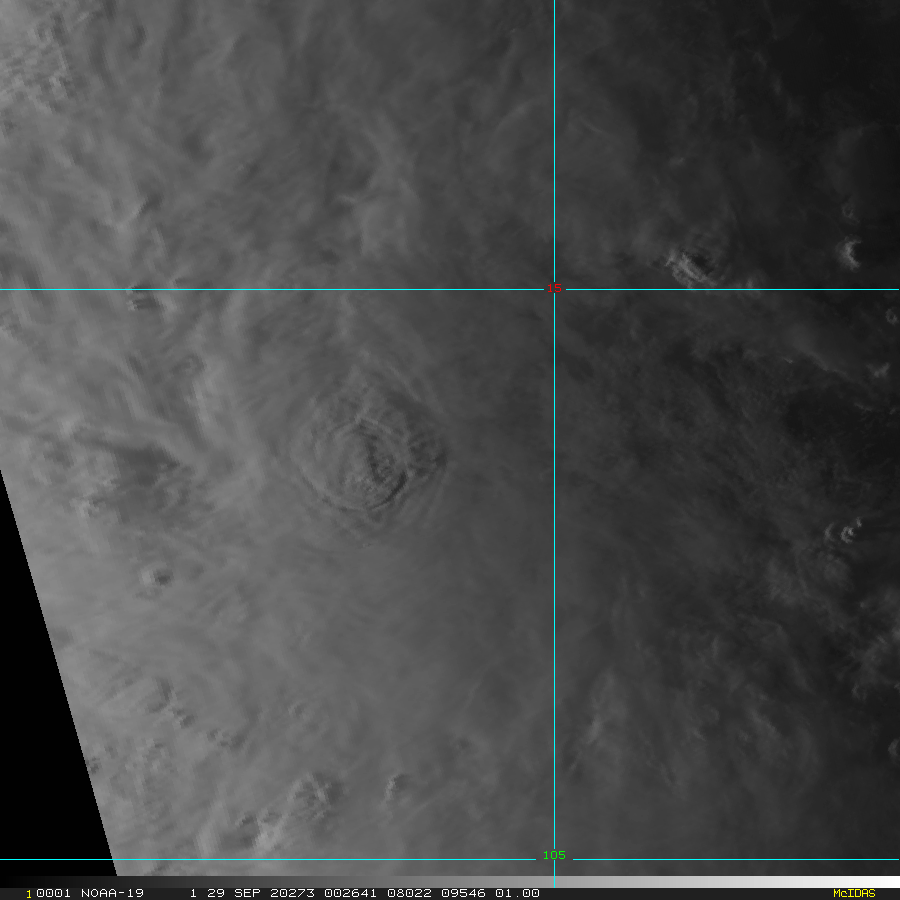This screenshot has height=900, width=900.
Task: Click the "002641" time value
Action: point(350,893)
